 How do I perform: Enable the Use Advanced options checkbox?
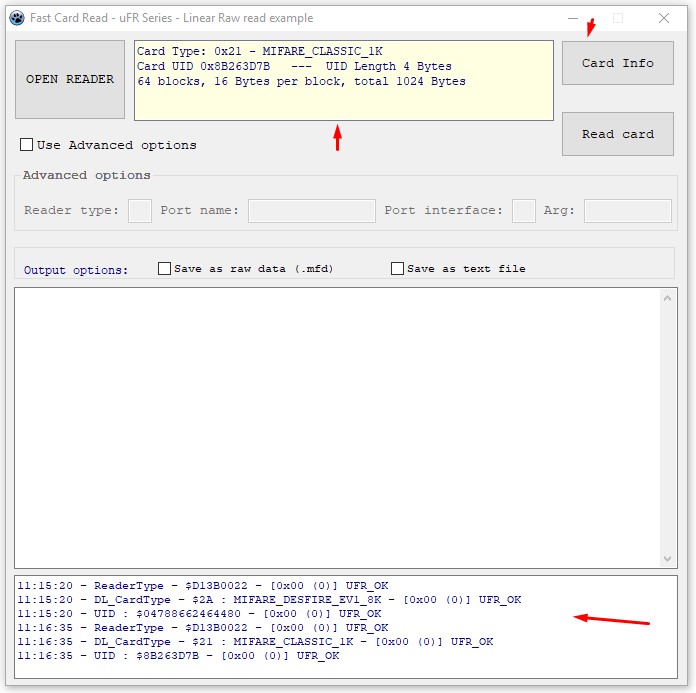pos(27,145)
